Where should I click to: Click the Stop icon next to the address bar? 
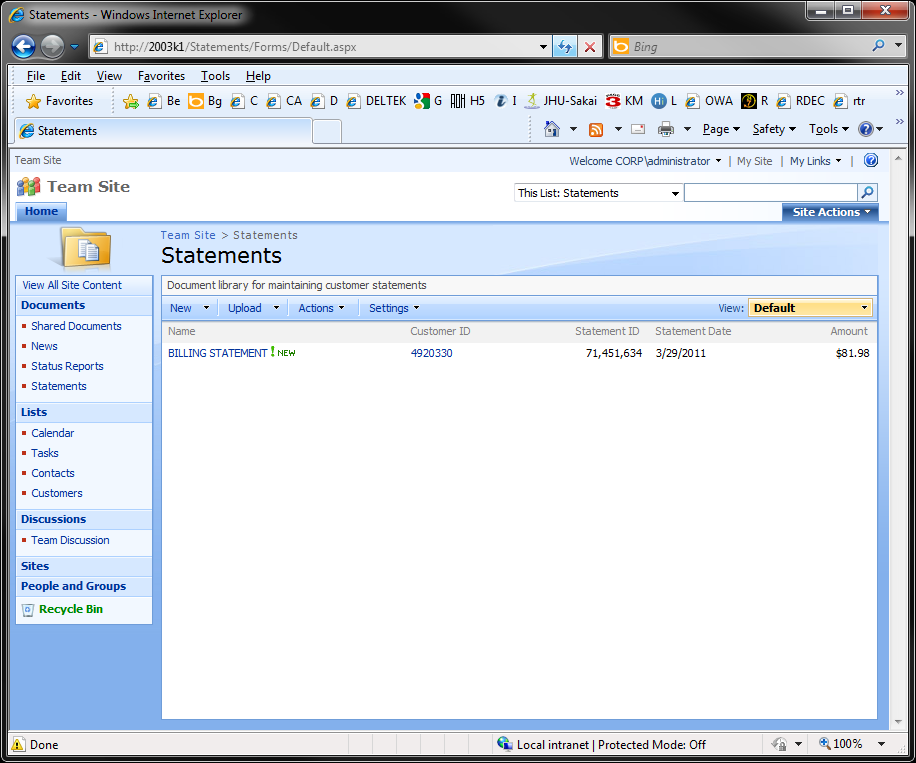click(x=590, y=46)
